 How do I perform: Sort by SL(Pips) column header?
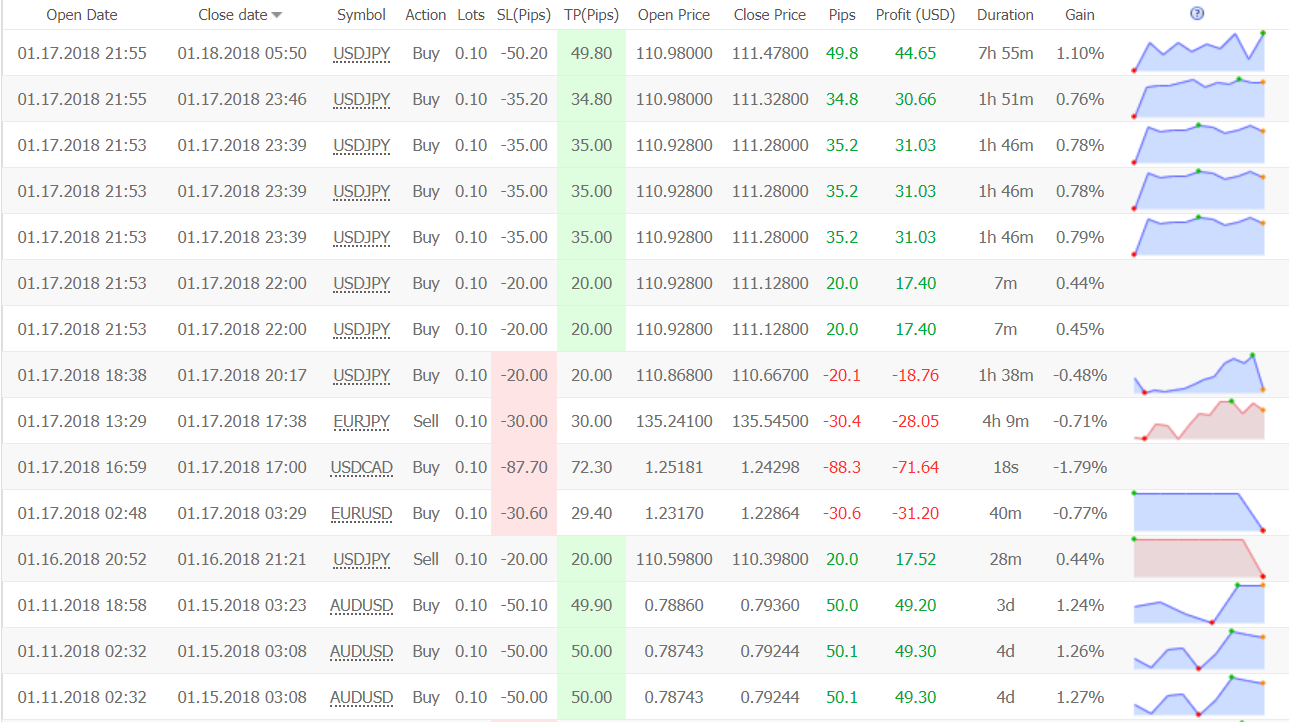524,15
